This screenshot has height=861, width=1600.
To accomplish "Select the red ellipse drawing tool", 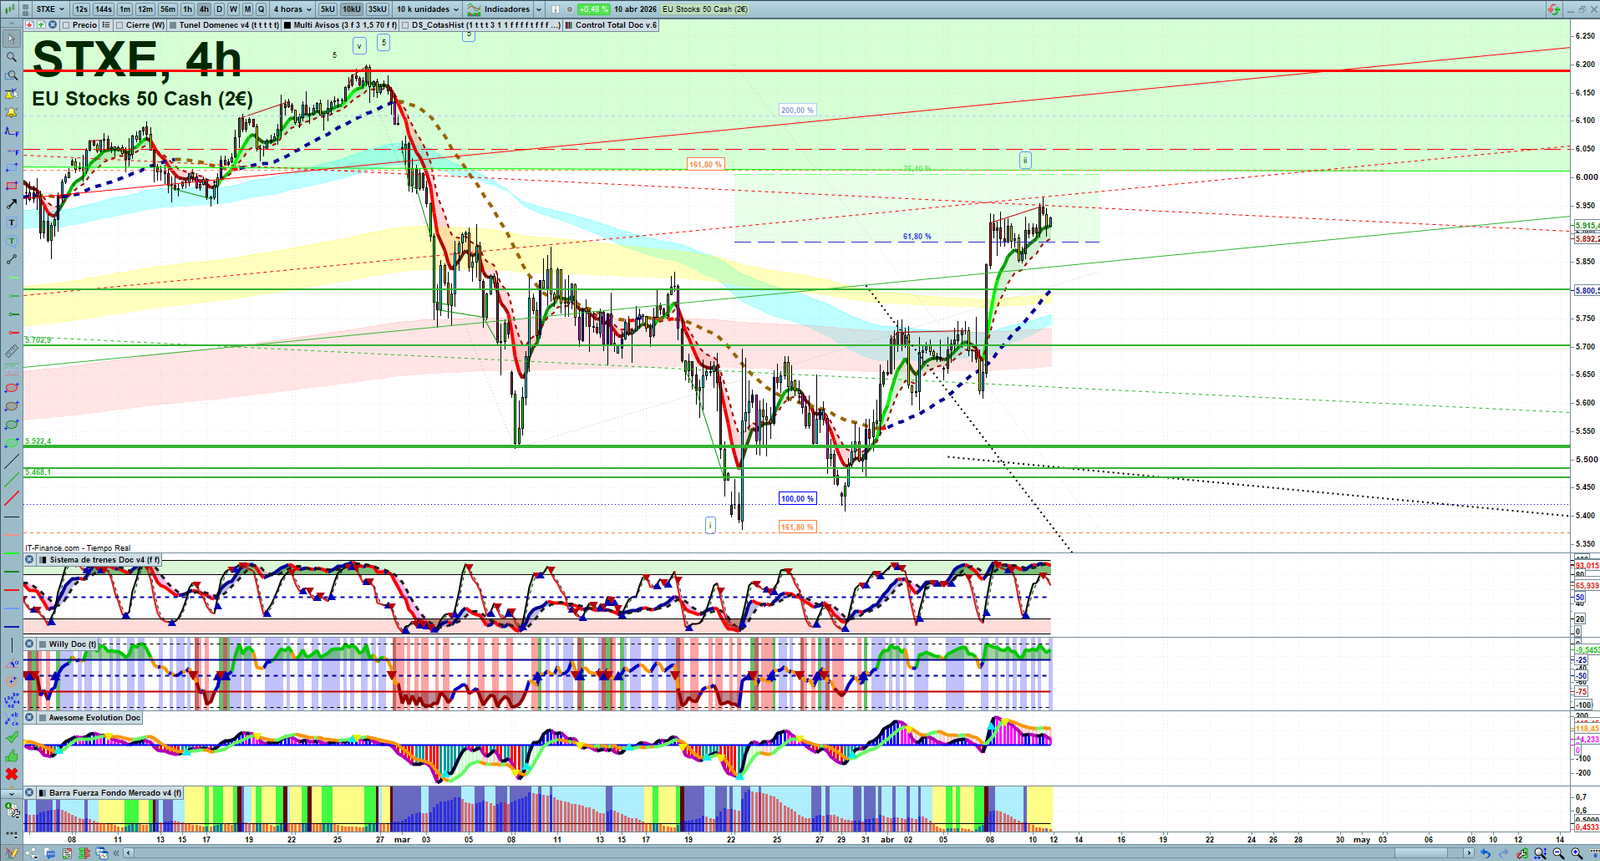I will (x=11, y=388).
